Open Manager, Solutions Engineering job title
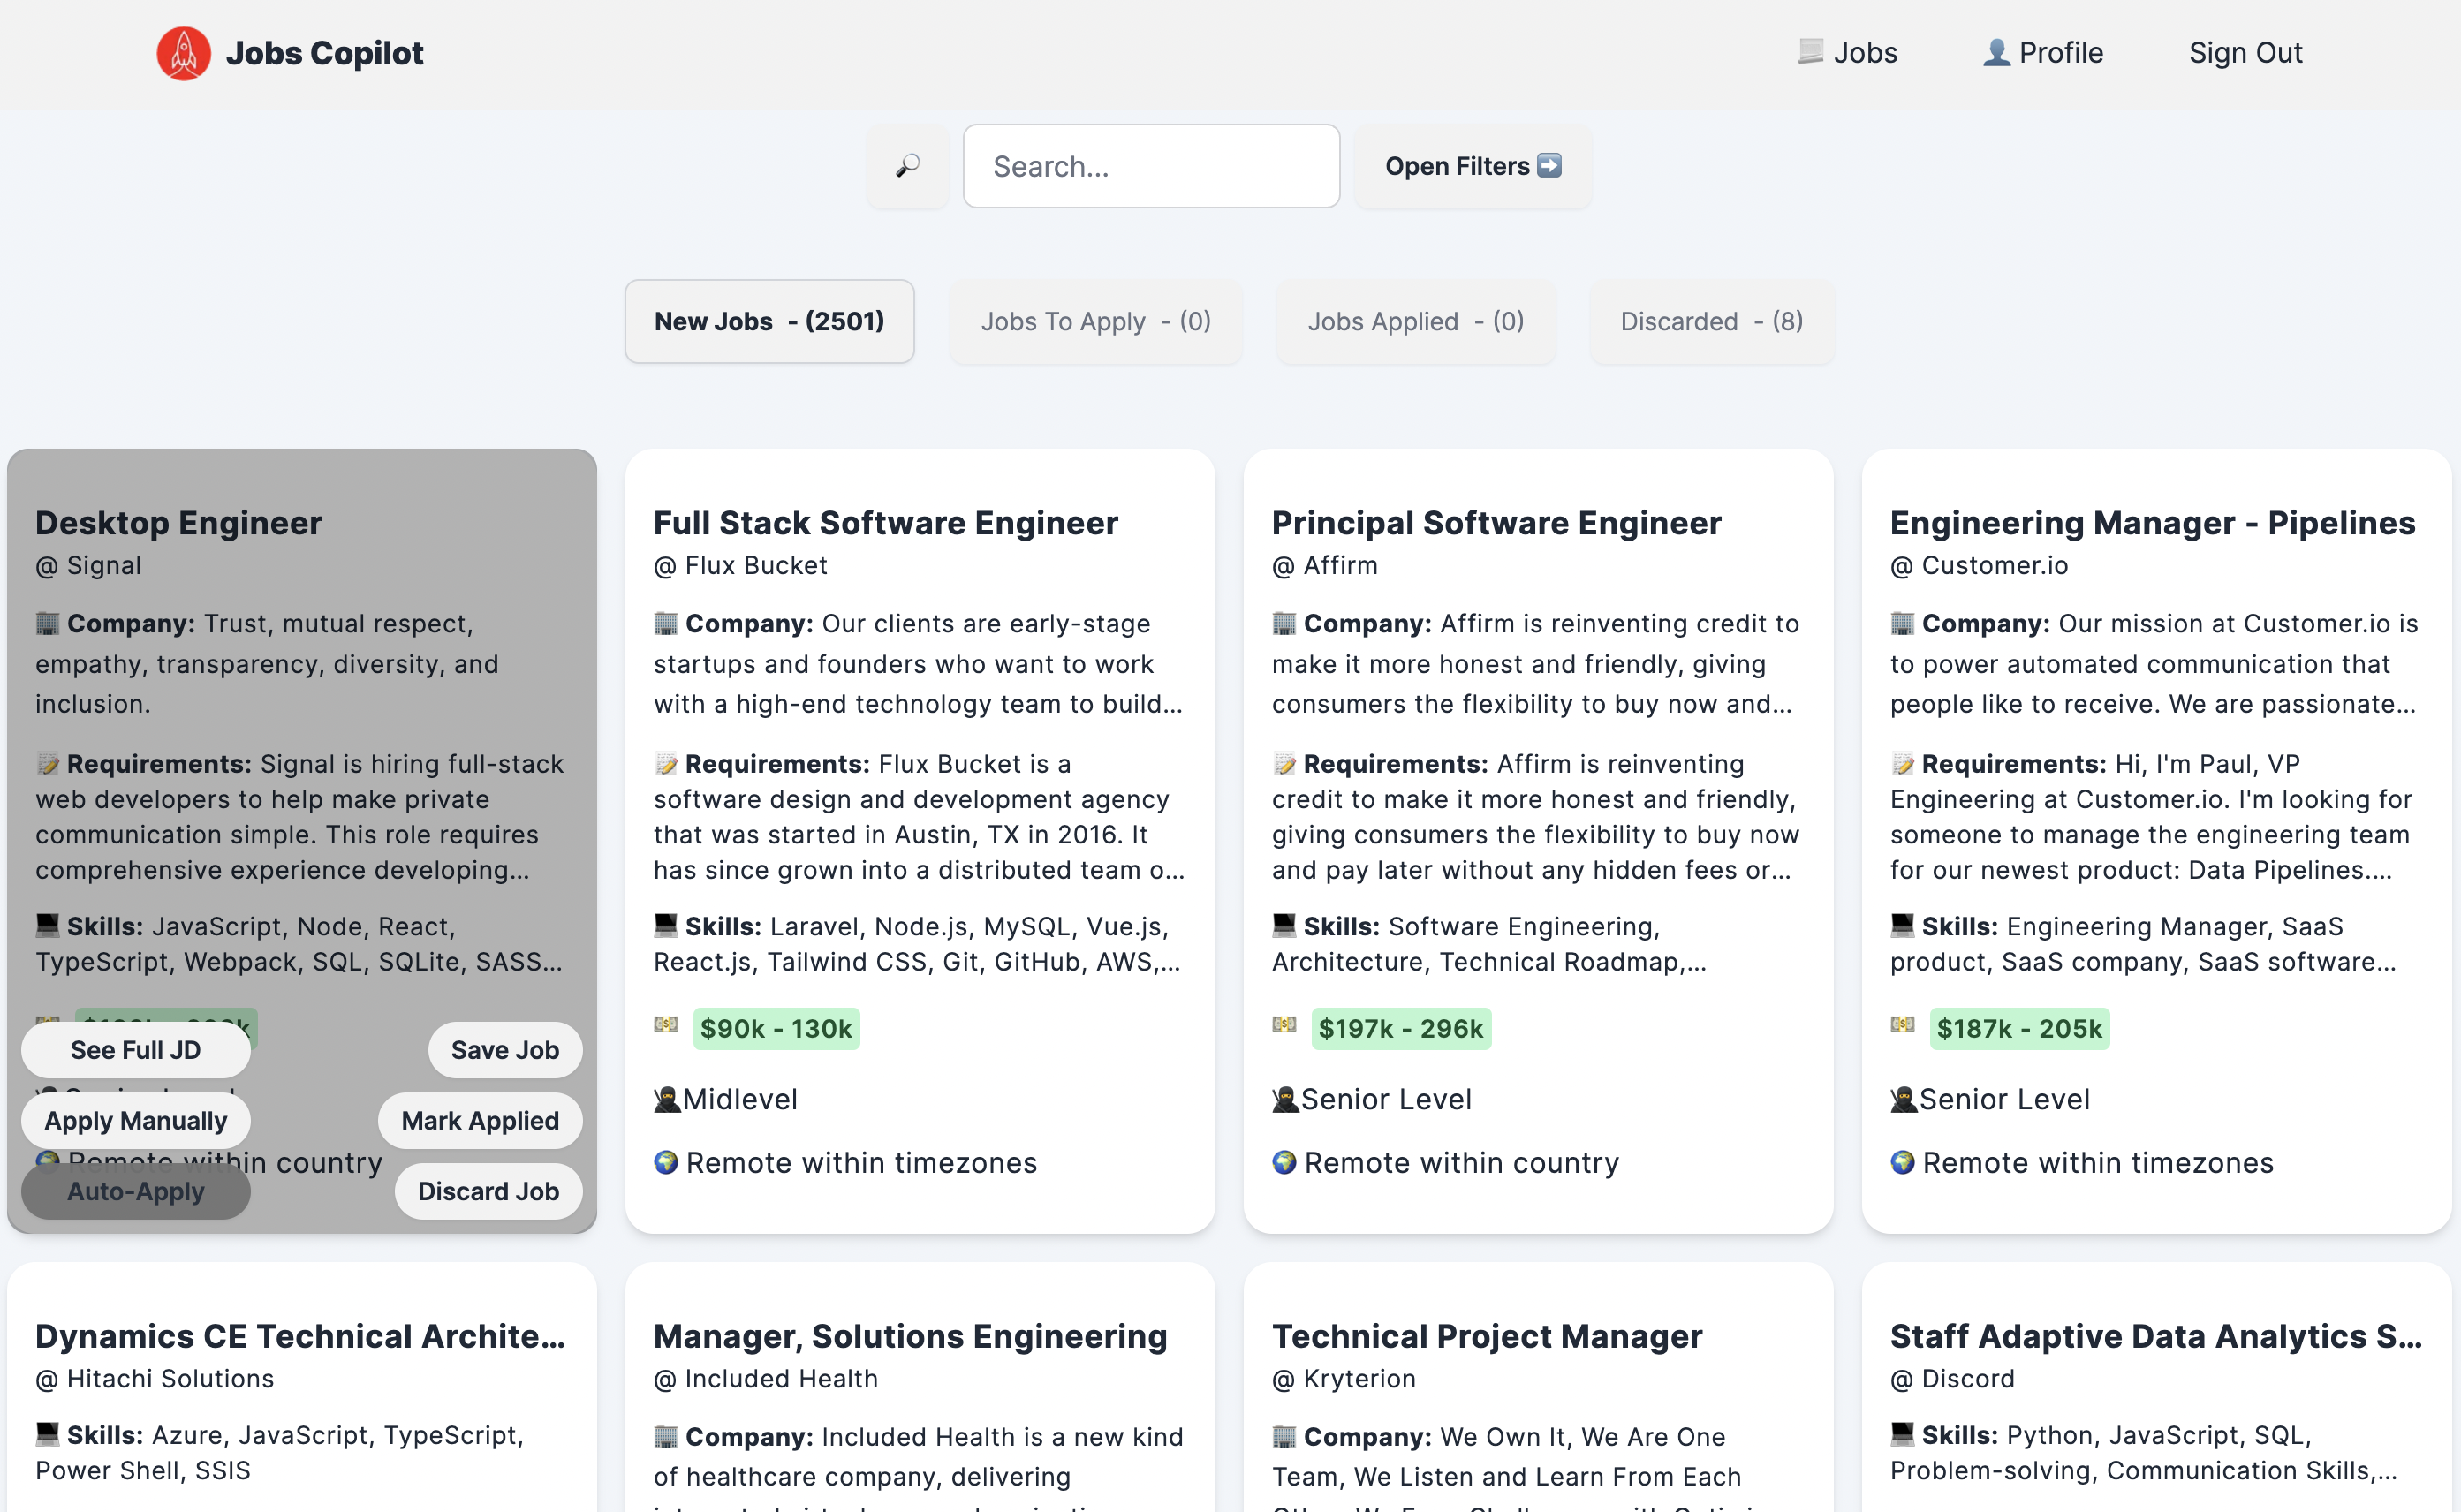 911,1336
